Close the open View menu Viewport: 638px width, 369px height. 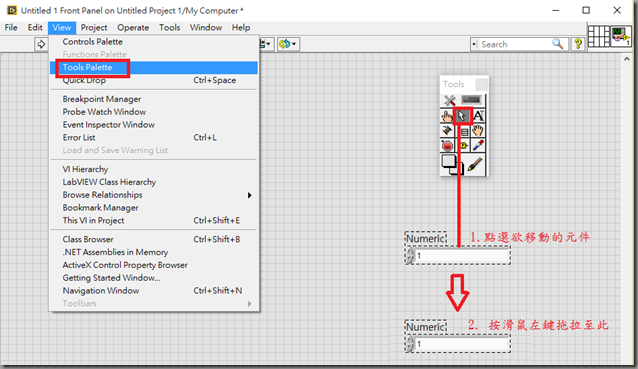61,28
